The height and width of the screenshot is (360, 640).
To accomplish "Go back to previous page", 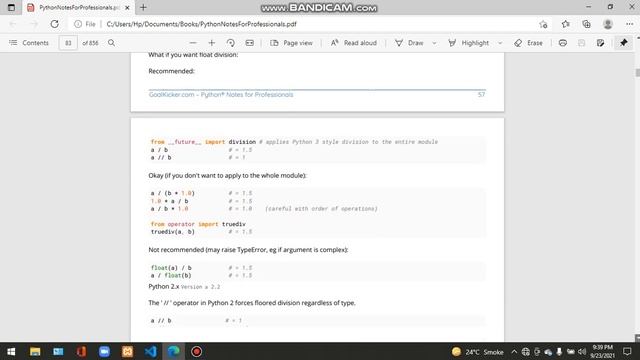I will pyautogui.click(x=13, y=24).
